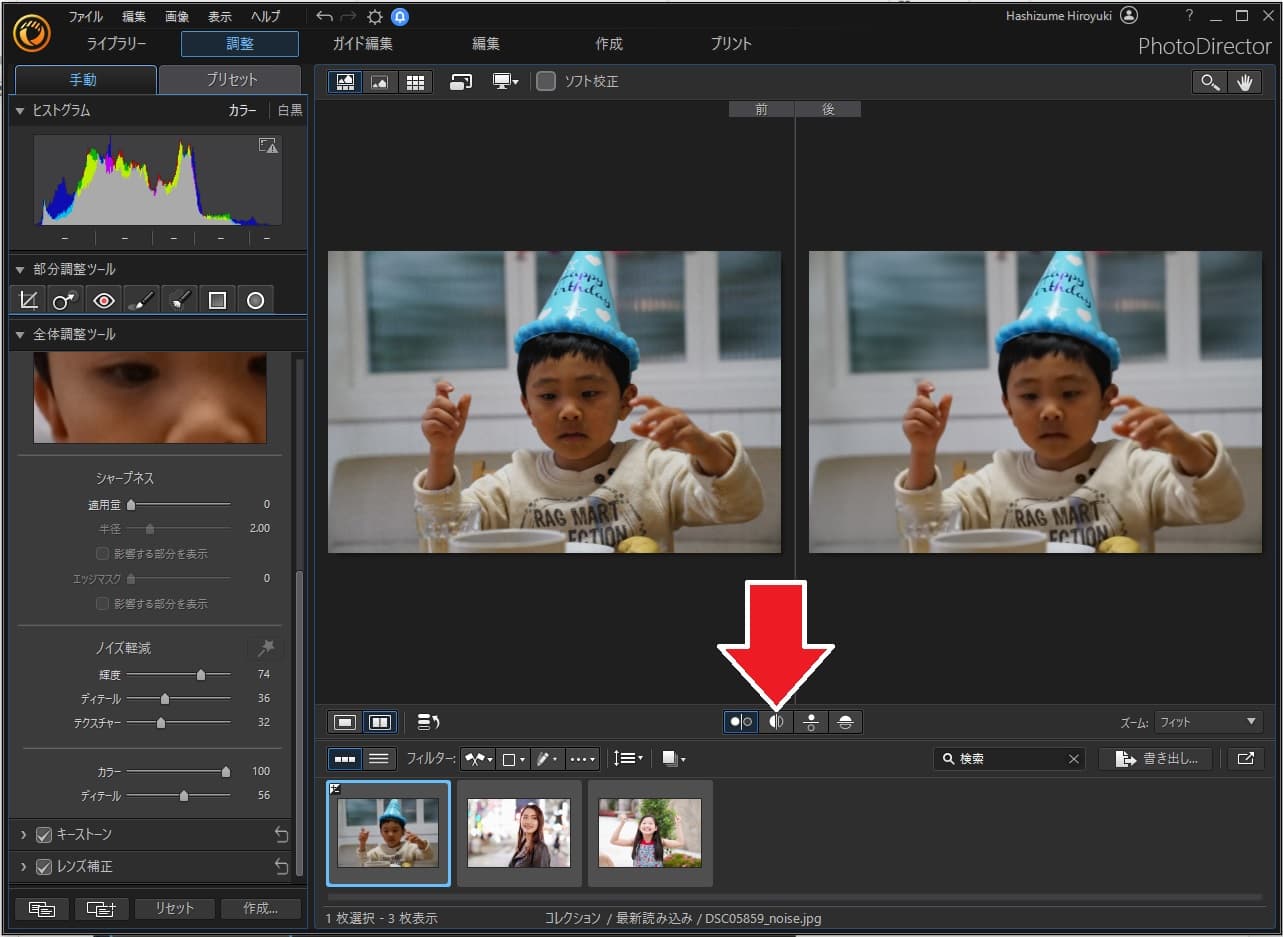Open the プリント module
The height and width of the screenshot is (937, 1283).
(x=731, y=44)
